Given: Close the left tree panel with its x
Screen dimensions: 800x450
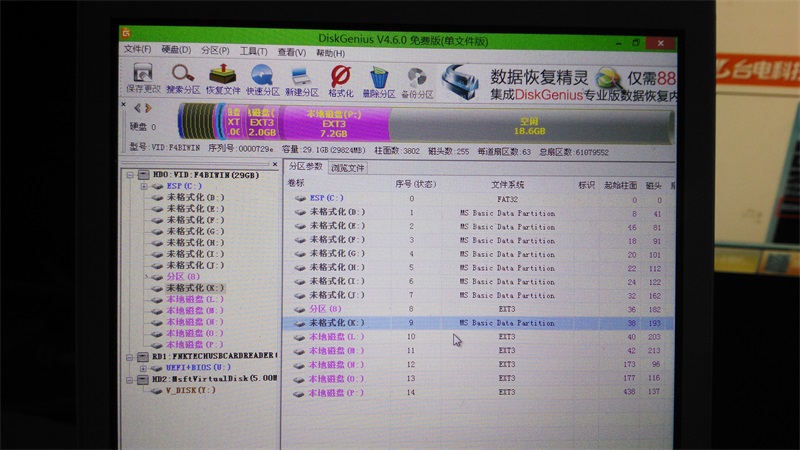Looking at the screenshot, I should pyautogui.click(x=274, y=164).
